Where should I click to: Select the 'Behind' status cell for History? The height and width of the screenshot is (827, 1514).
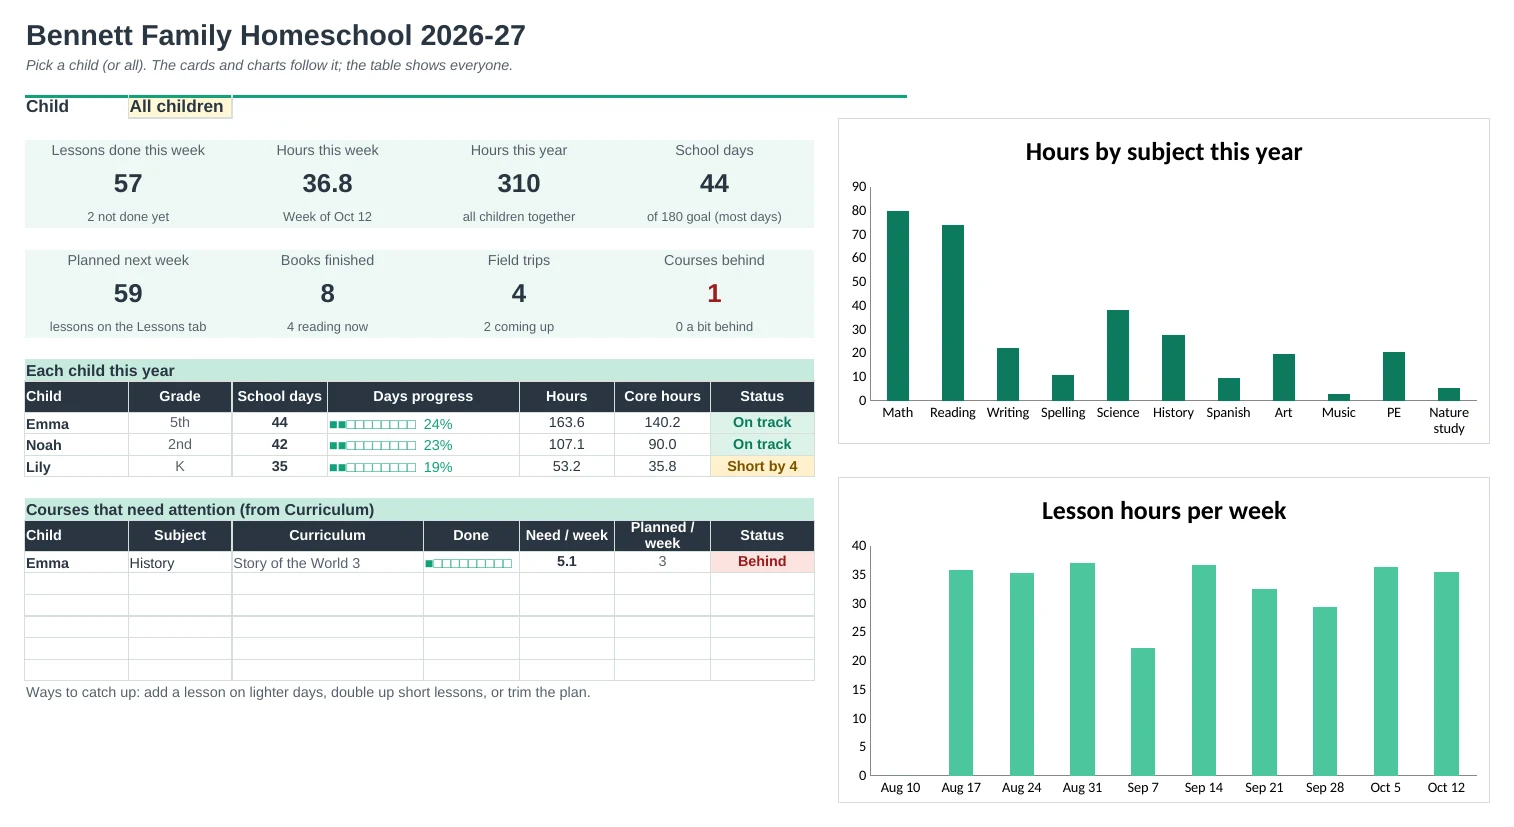click(762, 561)
